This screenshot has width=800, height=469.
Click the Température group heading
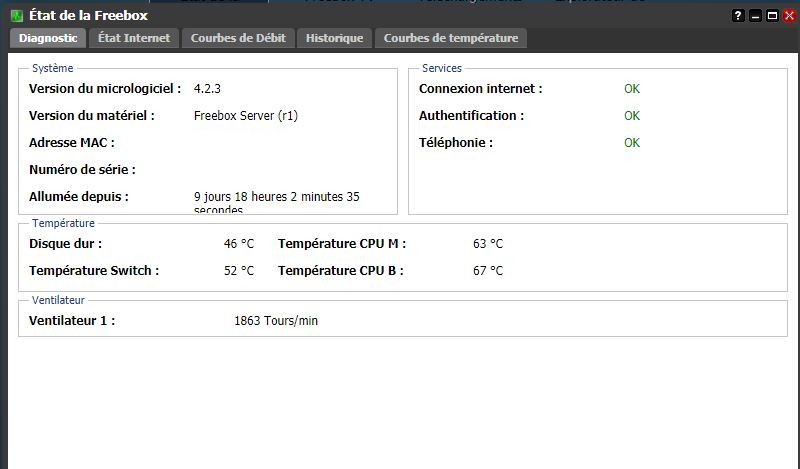point(63,224)
